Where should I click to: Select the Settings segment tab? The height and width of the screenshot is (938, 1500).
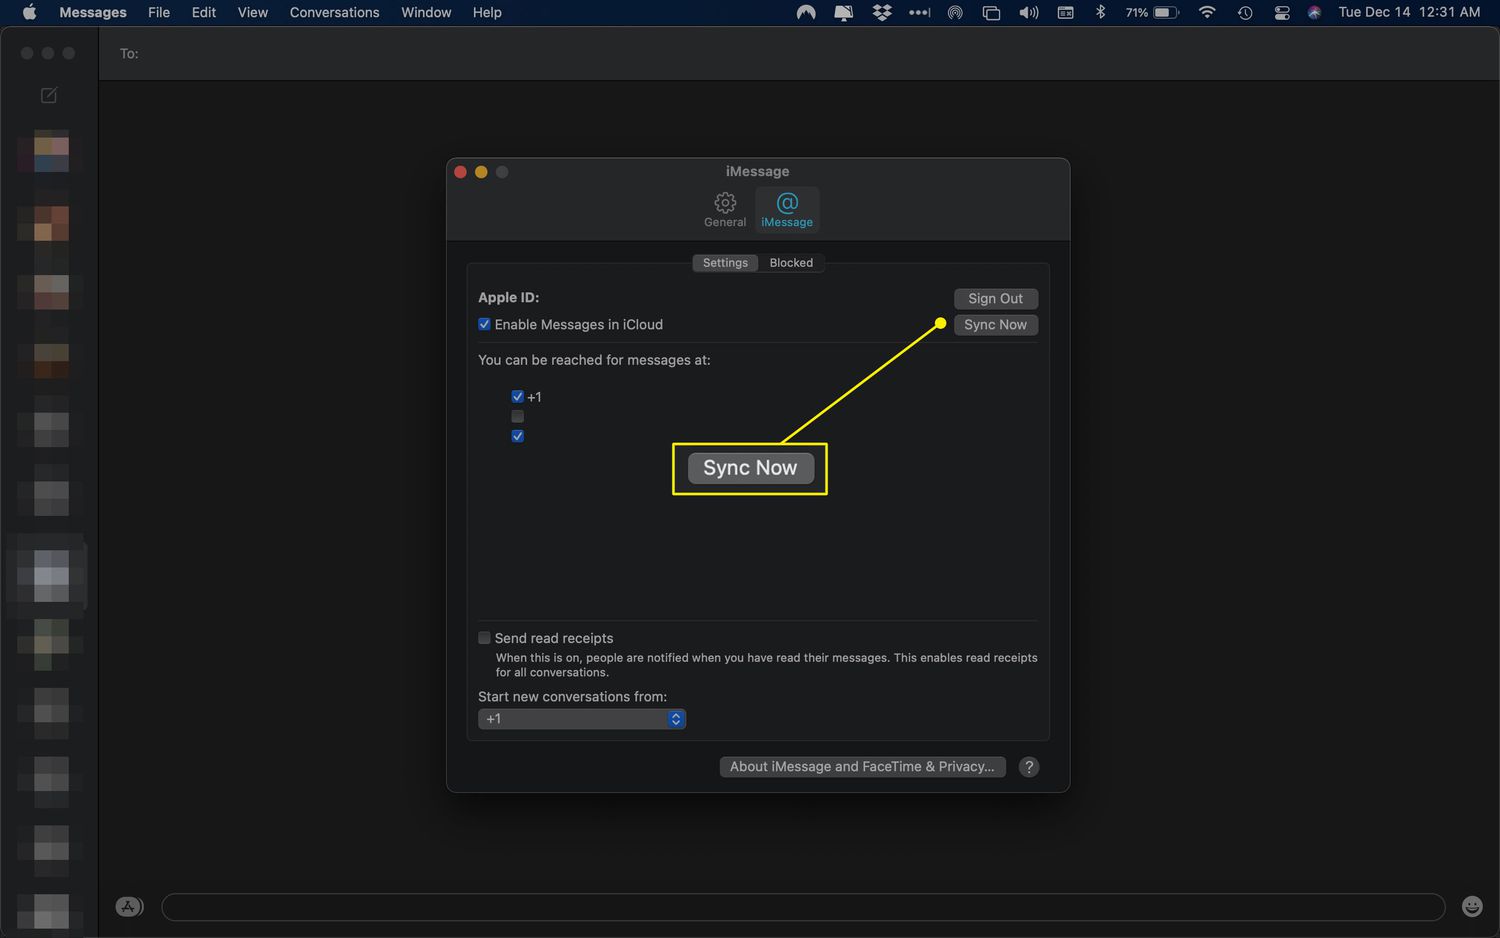[x=725, y=263]
